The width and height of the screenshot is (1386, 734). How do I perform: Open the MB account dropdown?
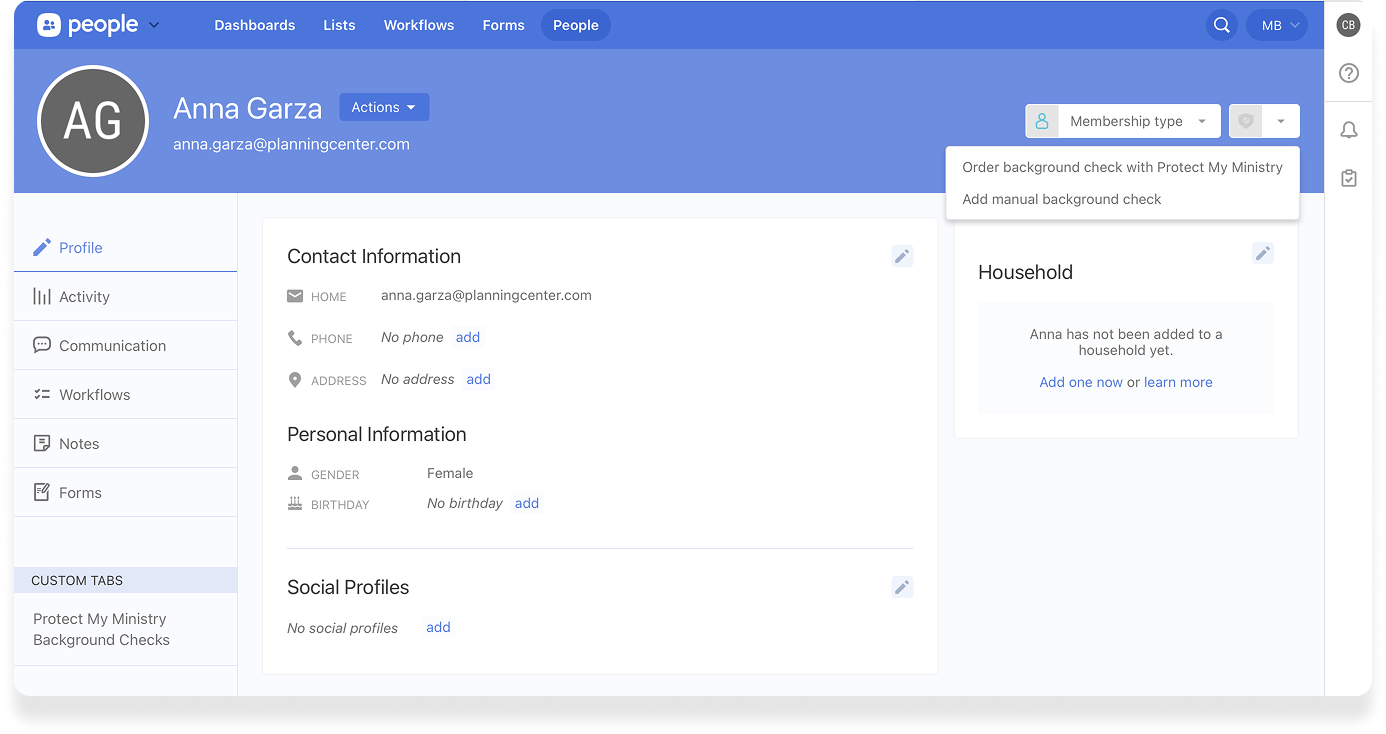[1277, 25]
